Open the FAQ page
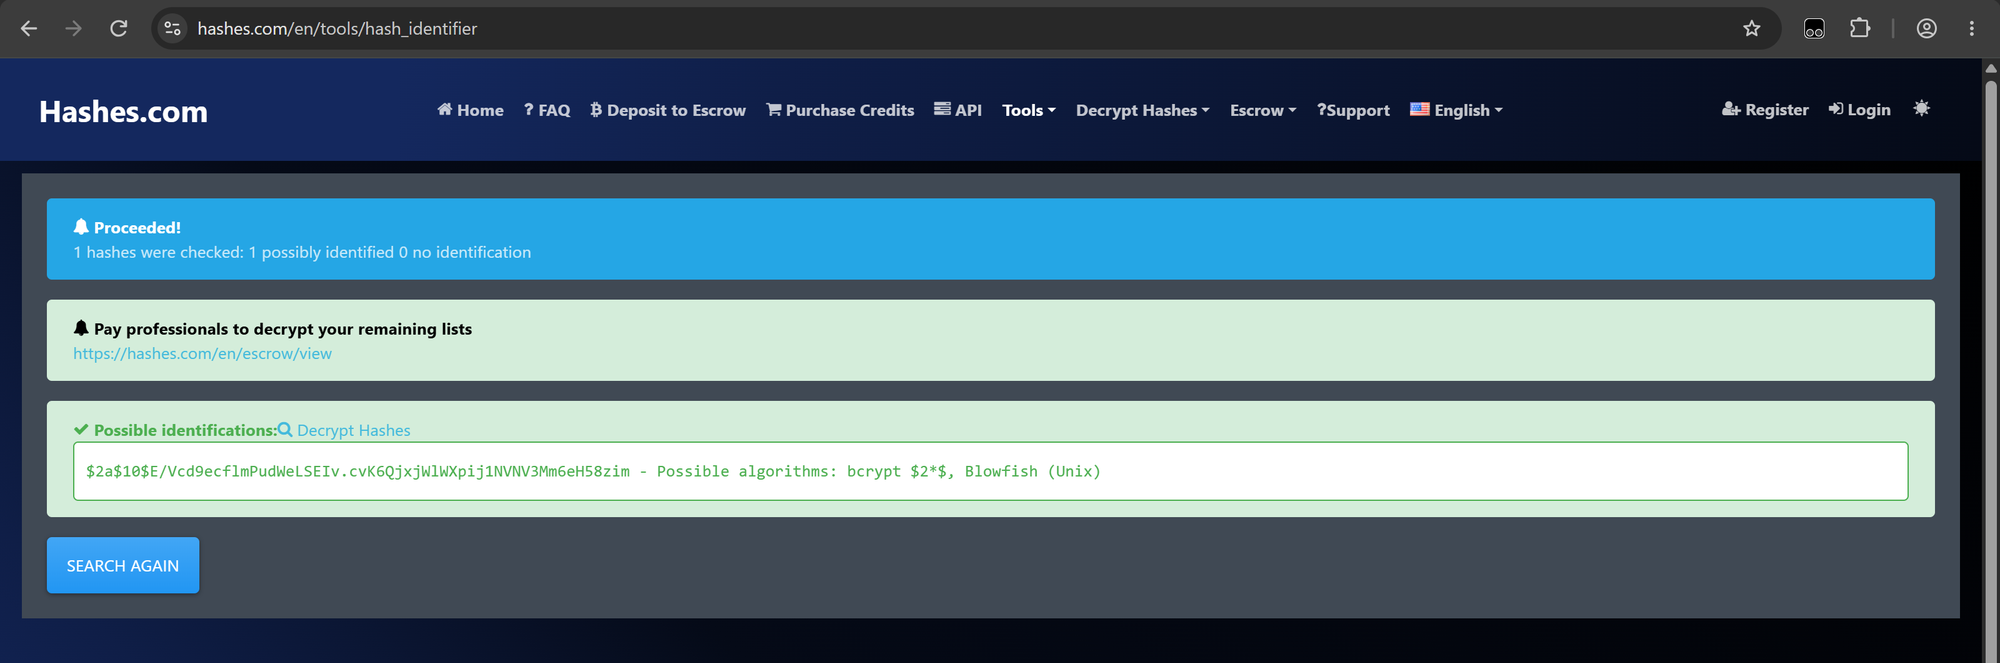Viewport: 2000px width, 663px height. (x=547, y=110)
